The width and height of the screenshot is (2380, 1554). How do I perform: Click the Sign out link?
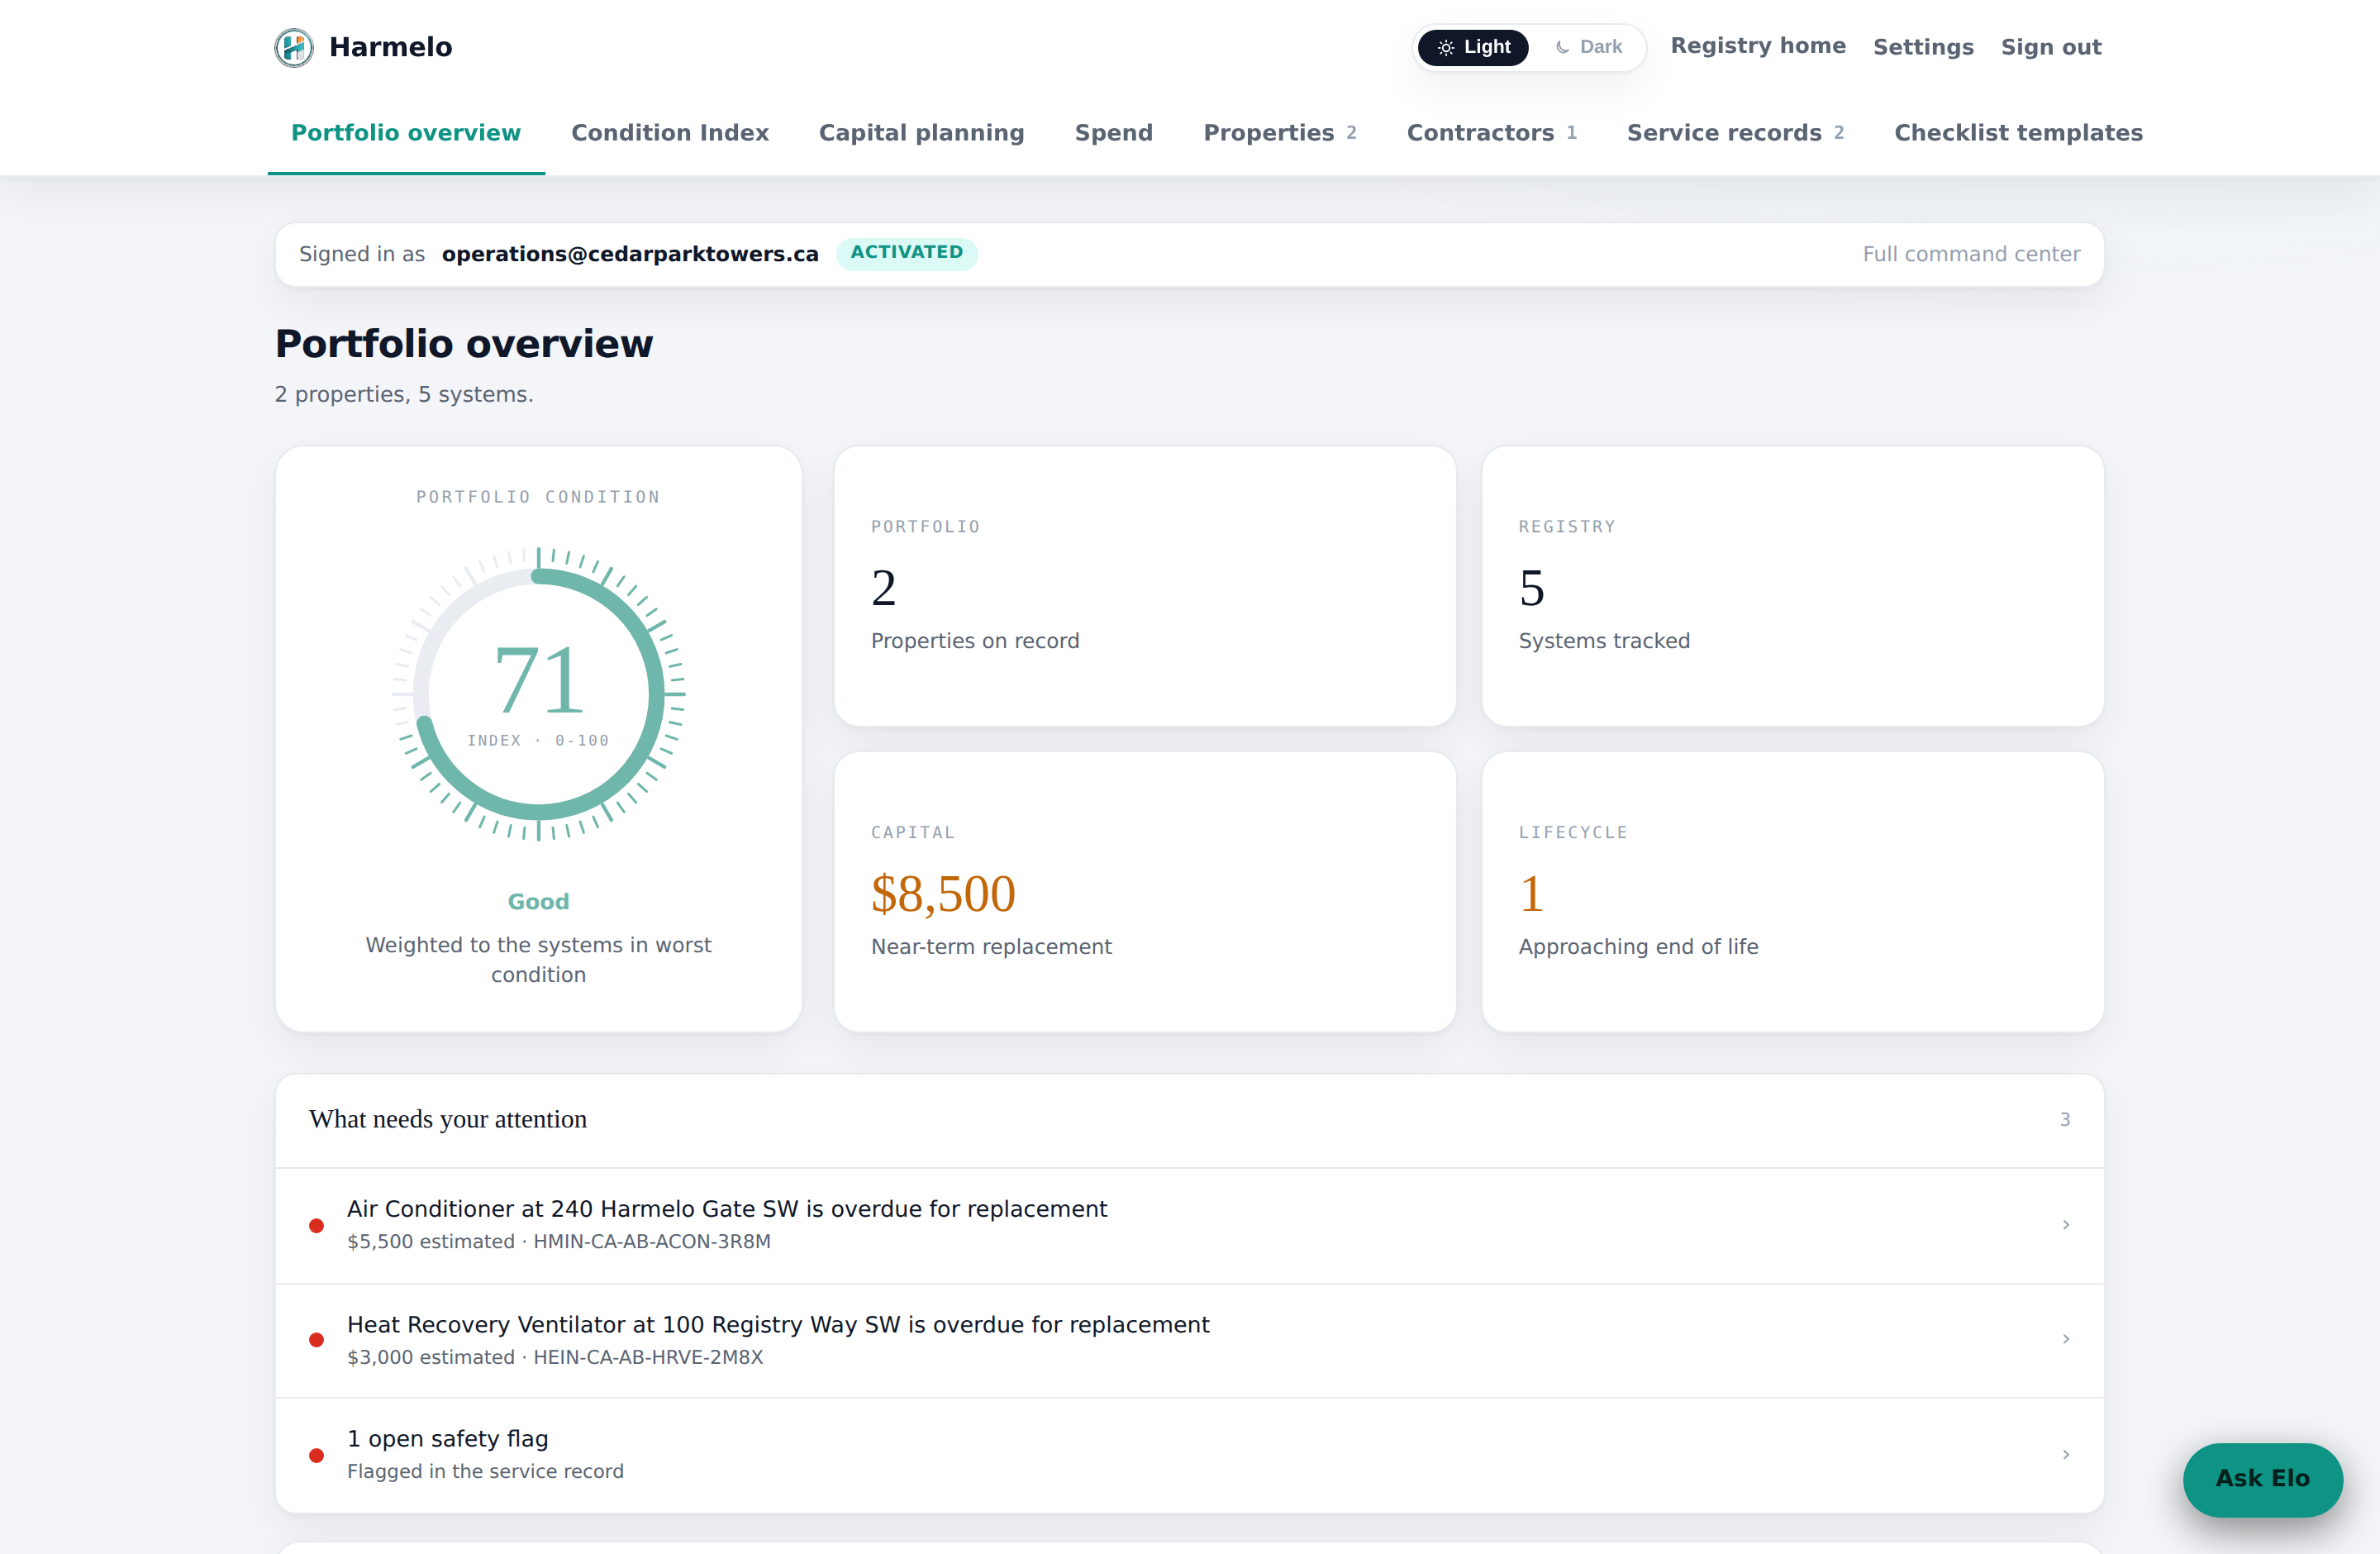coord(2051,47)
